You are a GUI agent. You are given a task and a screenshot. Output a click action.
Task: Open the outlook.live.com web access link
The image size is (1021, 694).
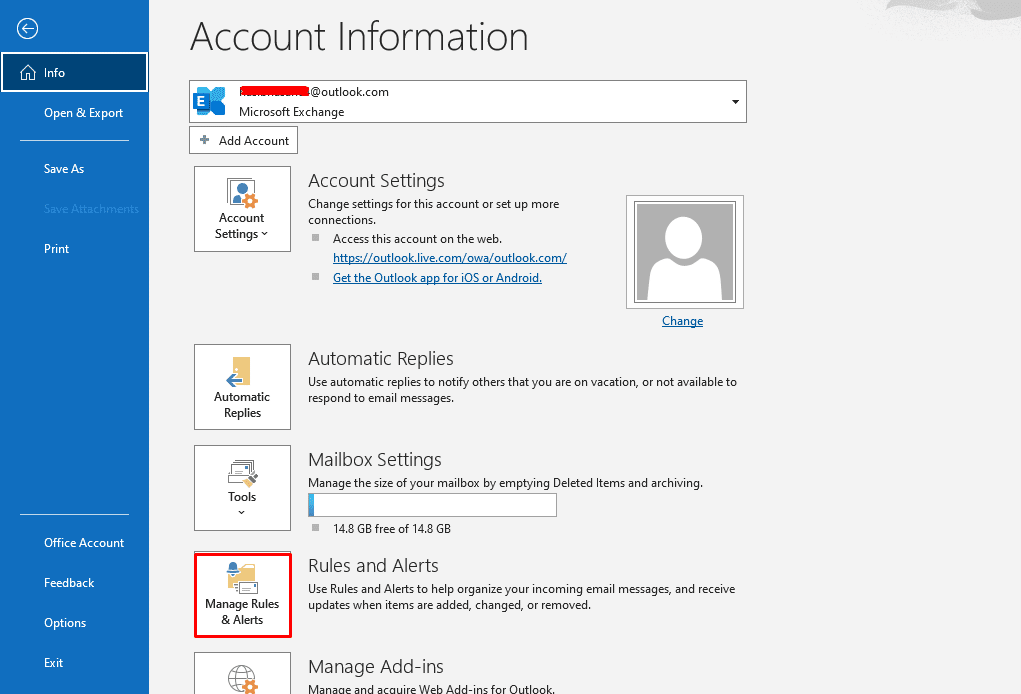click(x=450, y=258)
